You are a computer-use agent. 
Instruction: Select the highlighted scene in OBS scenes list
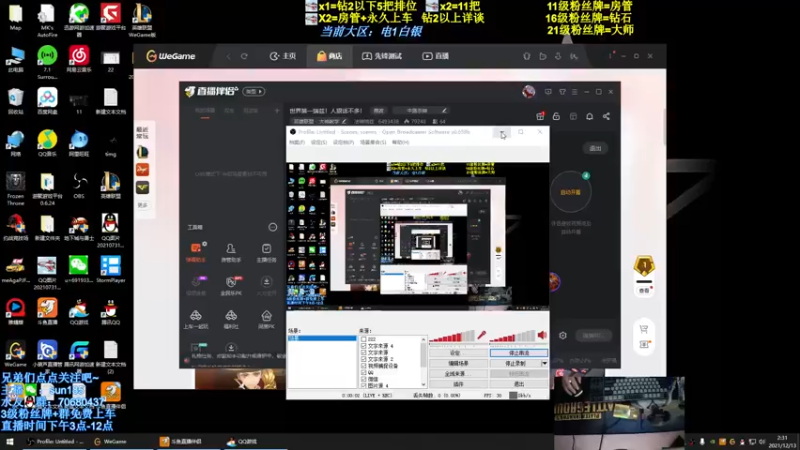pyautogui.click(x=322, y=338)
